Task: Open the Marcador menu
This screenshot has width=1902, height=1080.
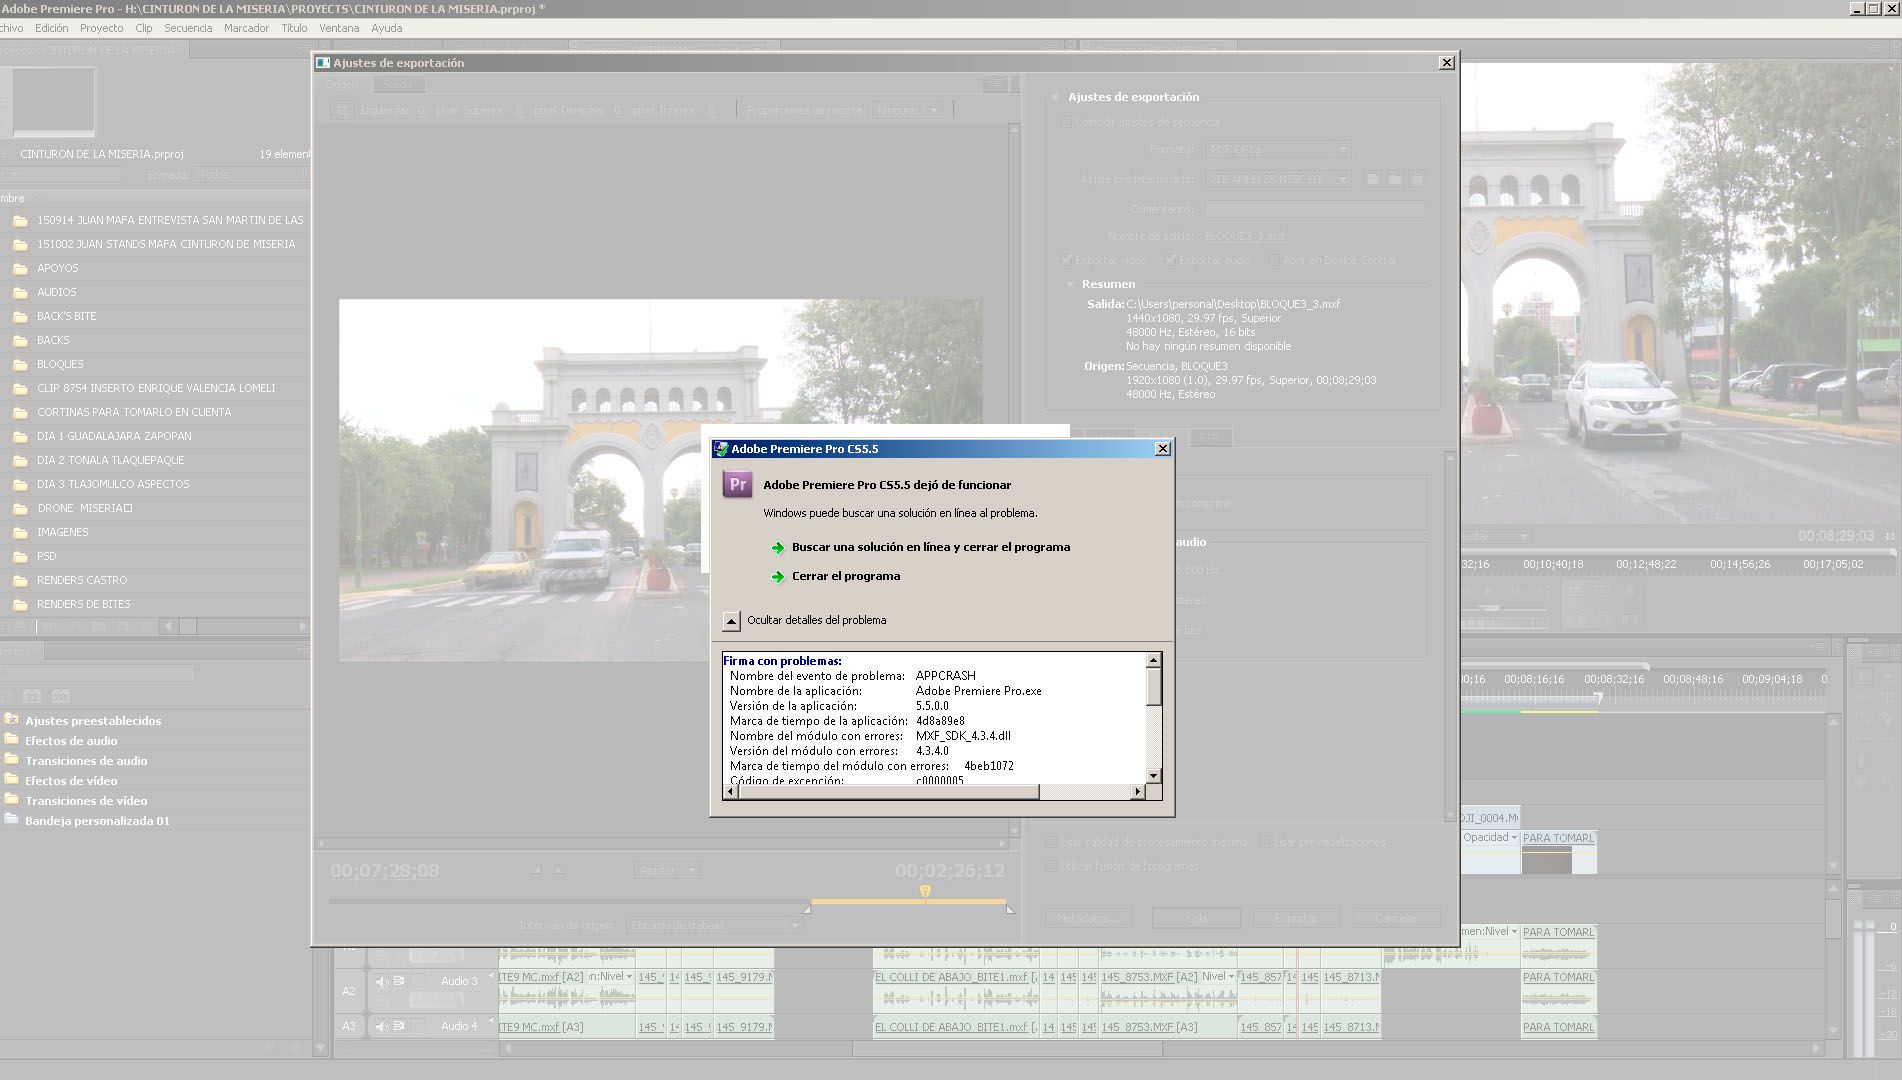Action: pos(246,28)
